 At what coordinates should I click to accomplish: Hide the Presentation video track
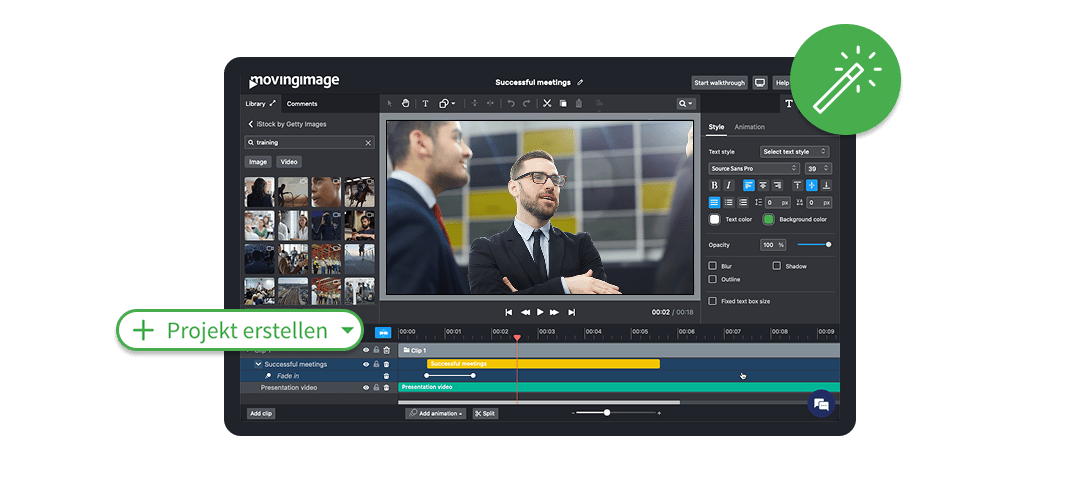click(x=366, y=388)
